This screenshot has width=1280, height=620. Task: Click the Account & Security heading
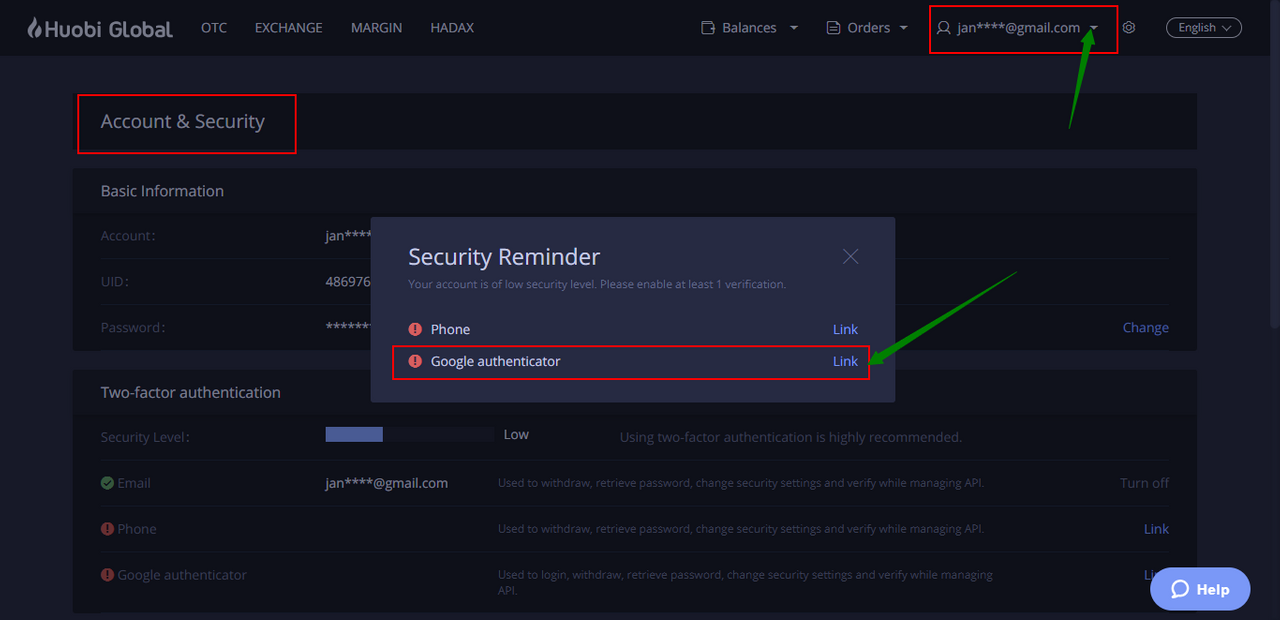[183, 122]
